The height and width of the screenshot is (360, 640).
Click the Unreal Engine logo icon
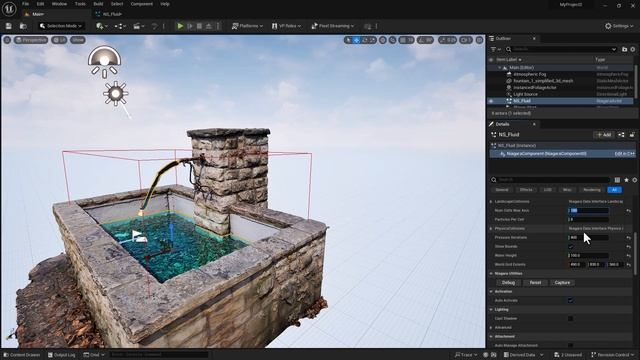coord(9,8)
